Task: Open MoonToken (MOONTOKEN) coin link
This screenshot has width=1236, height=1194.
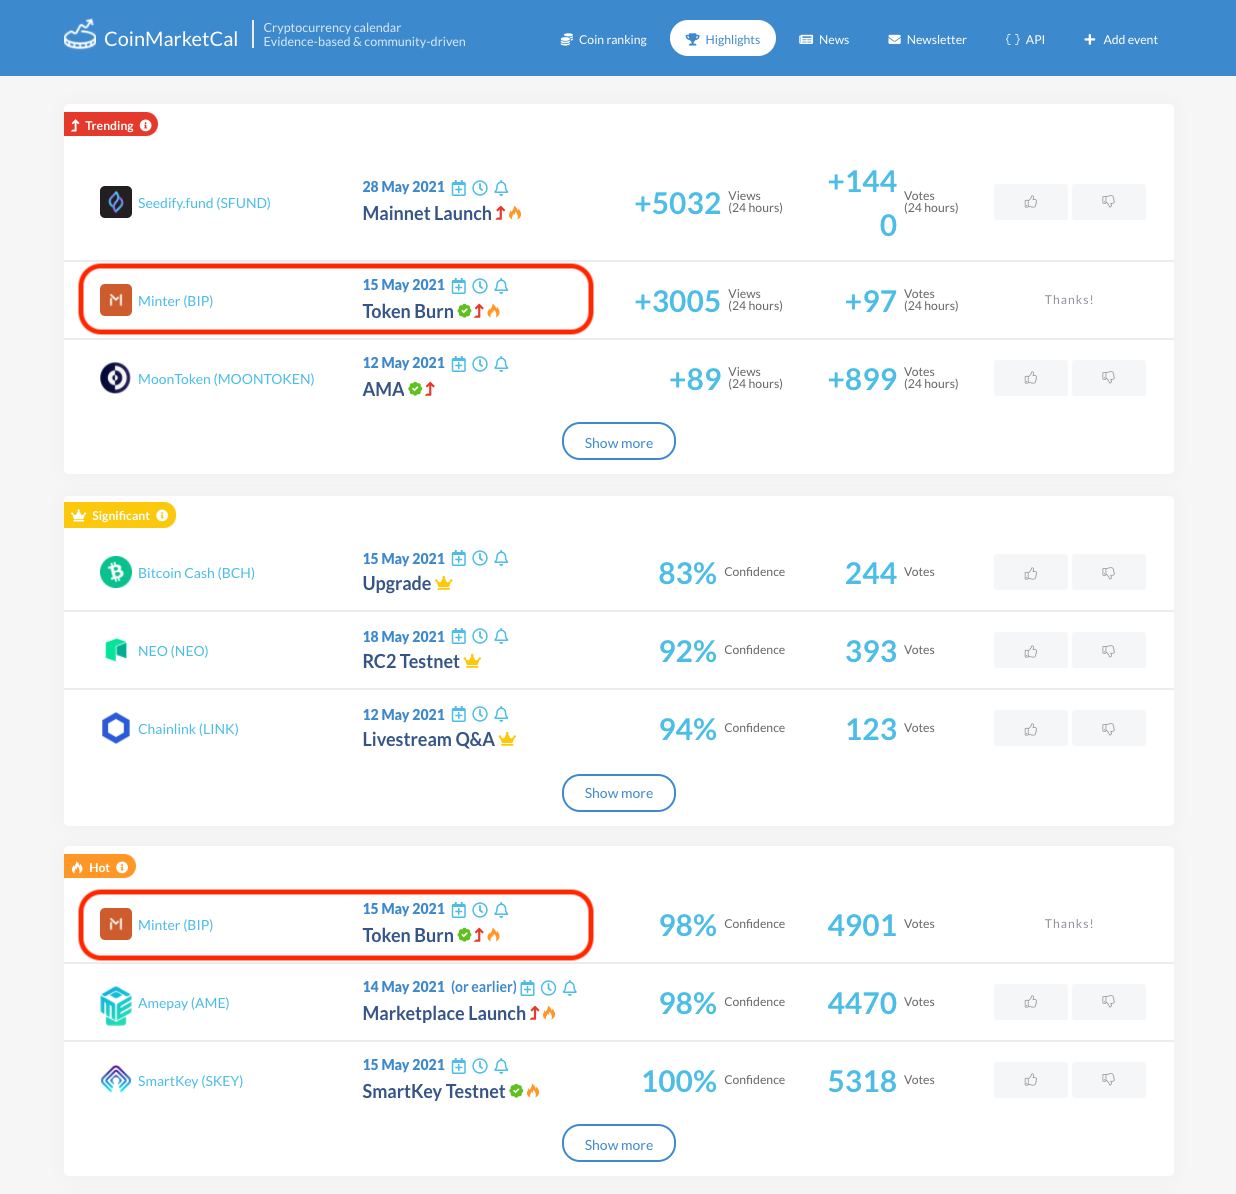Action: (226, 378)
